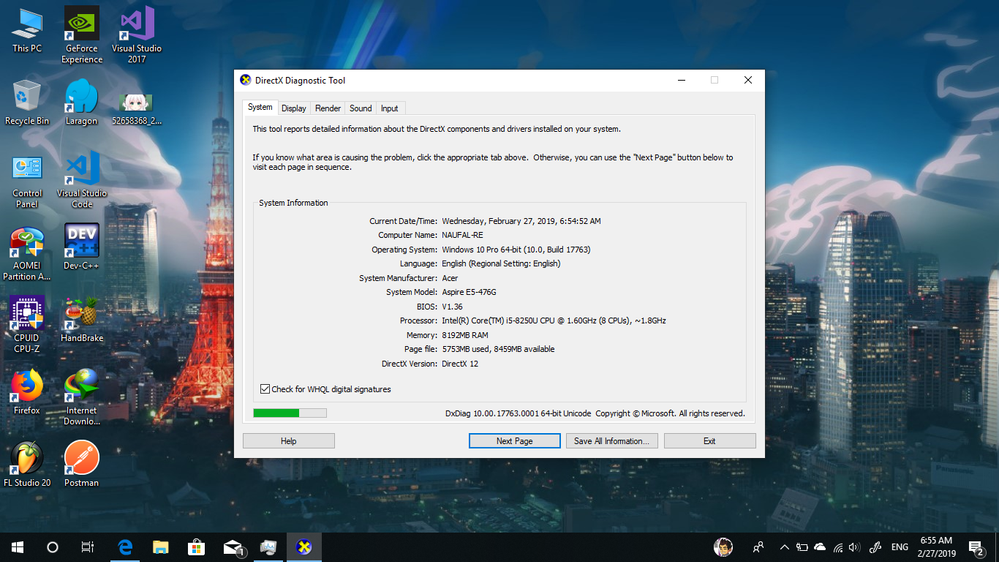Close the DirectX Diagnostic Tool window
Viewport: 999px width, 562px height.
click(748, 80)
